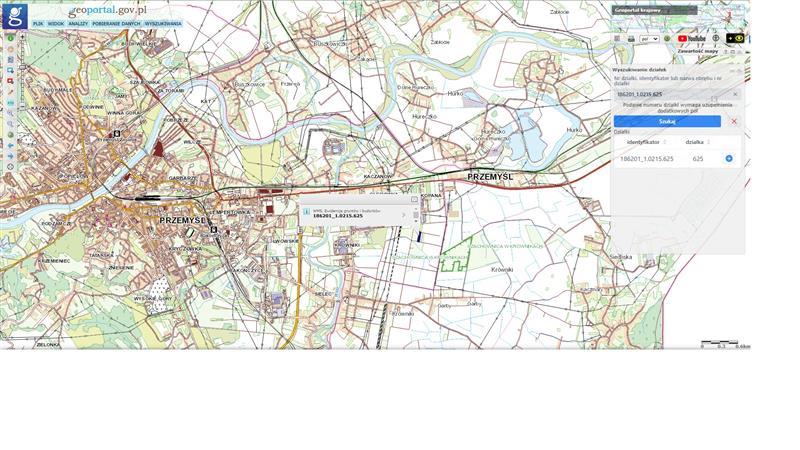Open the PLIK menu

[x=38, y=23]
